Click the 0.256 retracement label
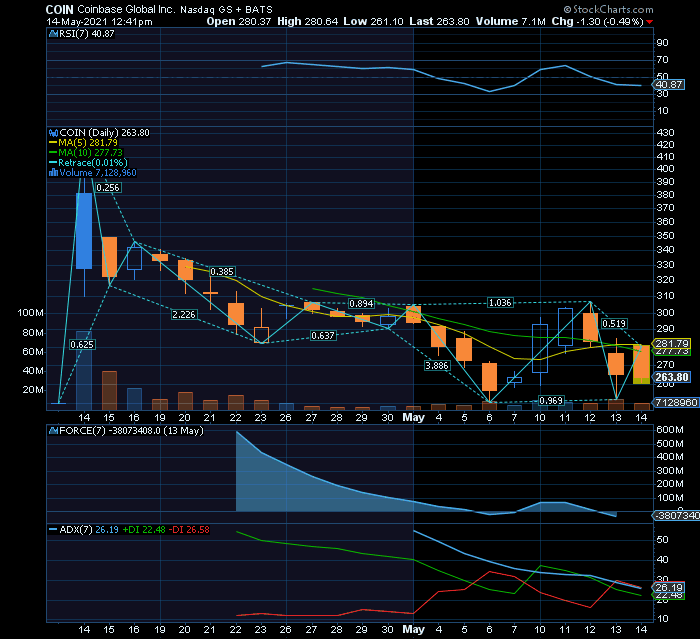This screenshot has width=700, height=639. coord(108,188)
